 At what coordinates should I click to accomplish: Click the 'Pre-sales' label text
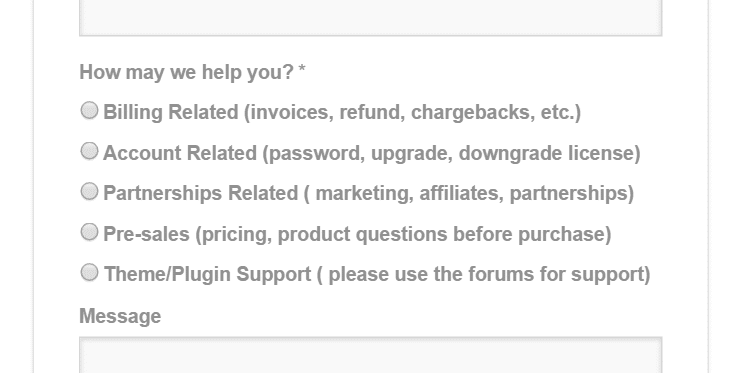point(146,234)
